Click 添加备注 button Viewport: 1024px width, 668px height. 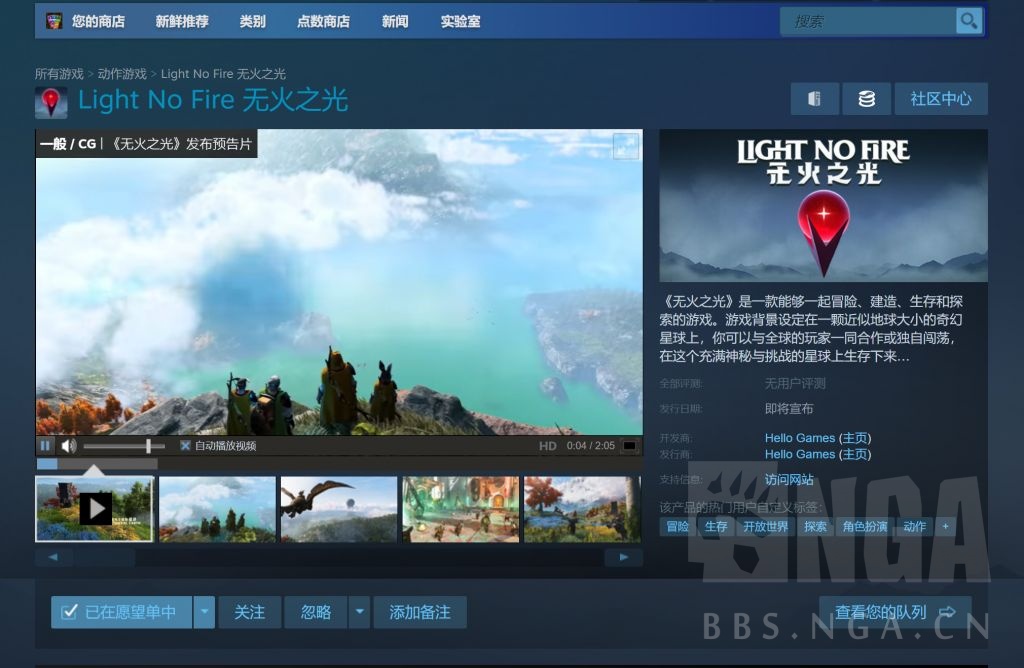[x=420, y=612]
